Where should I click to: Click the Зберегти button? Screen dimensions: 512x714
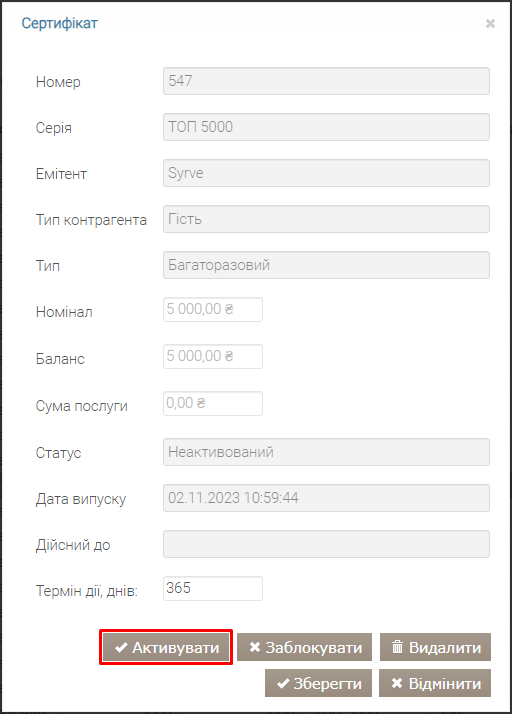[318, 683]
